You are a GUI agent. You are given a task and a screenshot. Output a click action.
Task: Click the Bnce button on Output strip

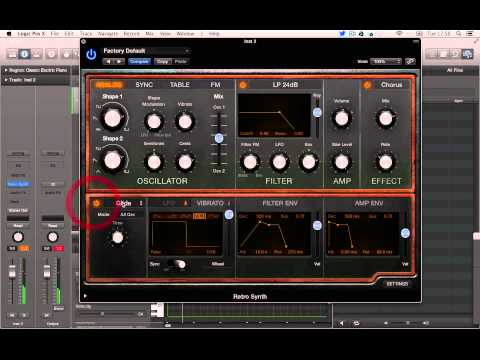(59, 308)
